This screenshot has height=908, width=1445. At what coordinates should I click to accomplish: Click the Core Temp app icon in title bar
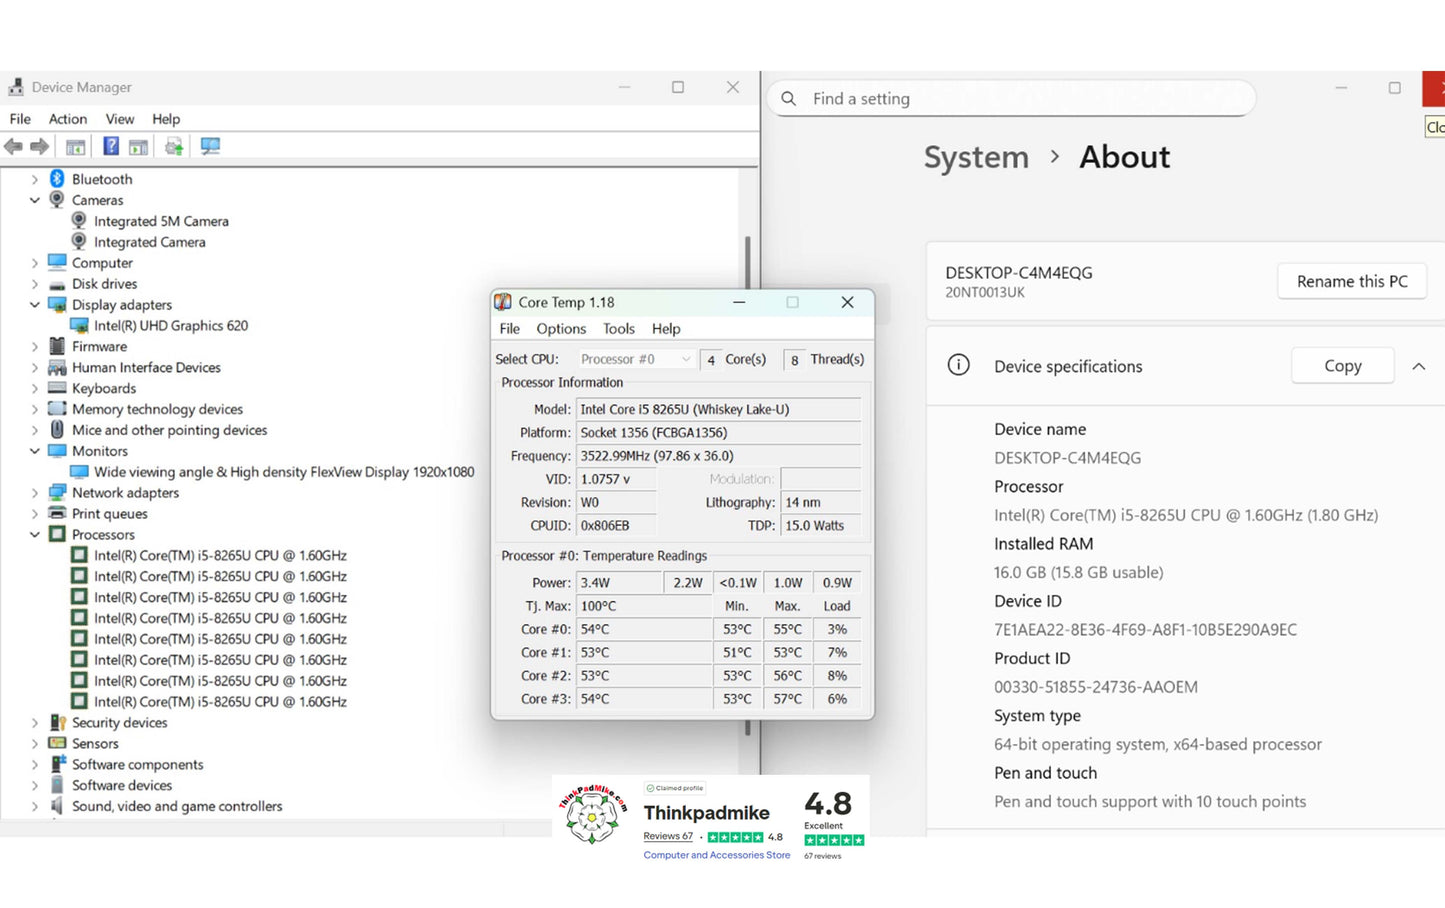(503, 302)
